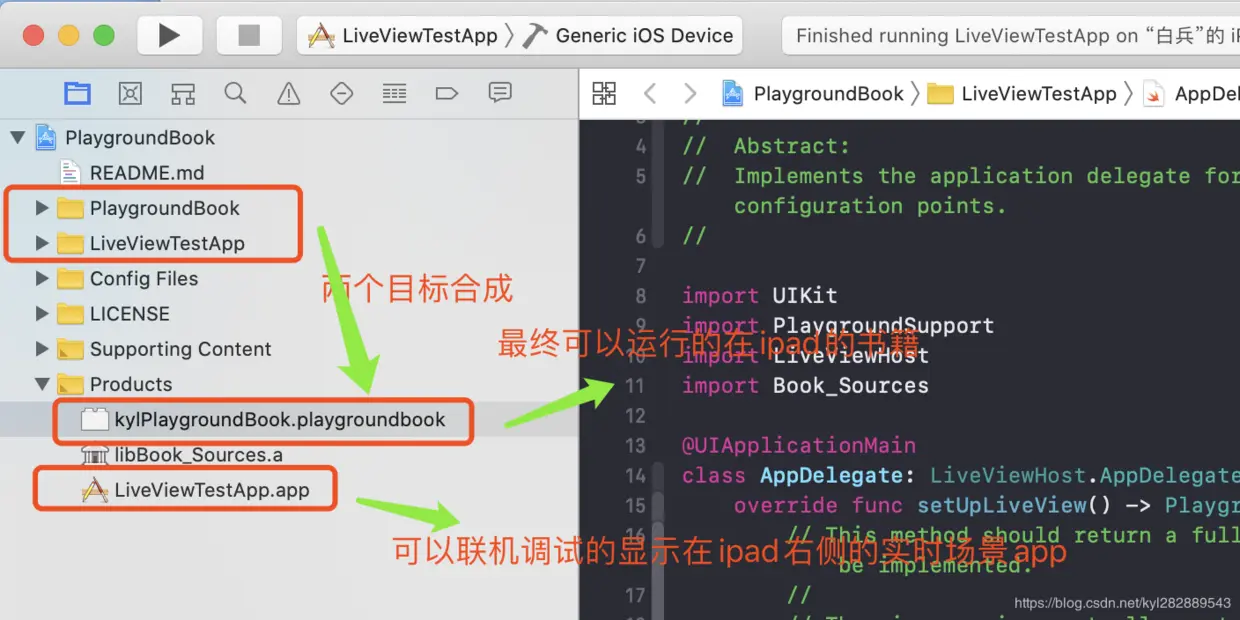Show the Symbol navigator
The width and height of the screenshot is (1240, 620).
point(183,94)
